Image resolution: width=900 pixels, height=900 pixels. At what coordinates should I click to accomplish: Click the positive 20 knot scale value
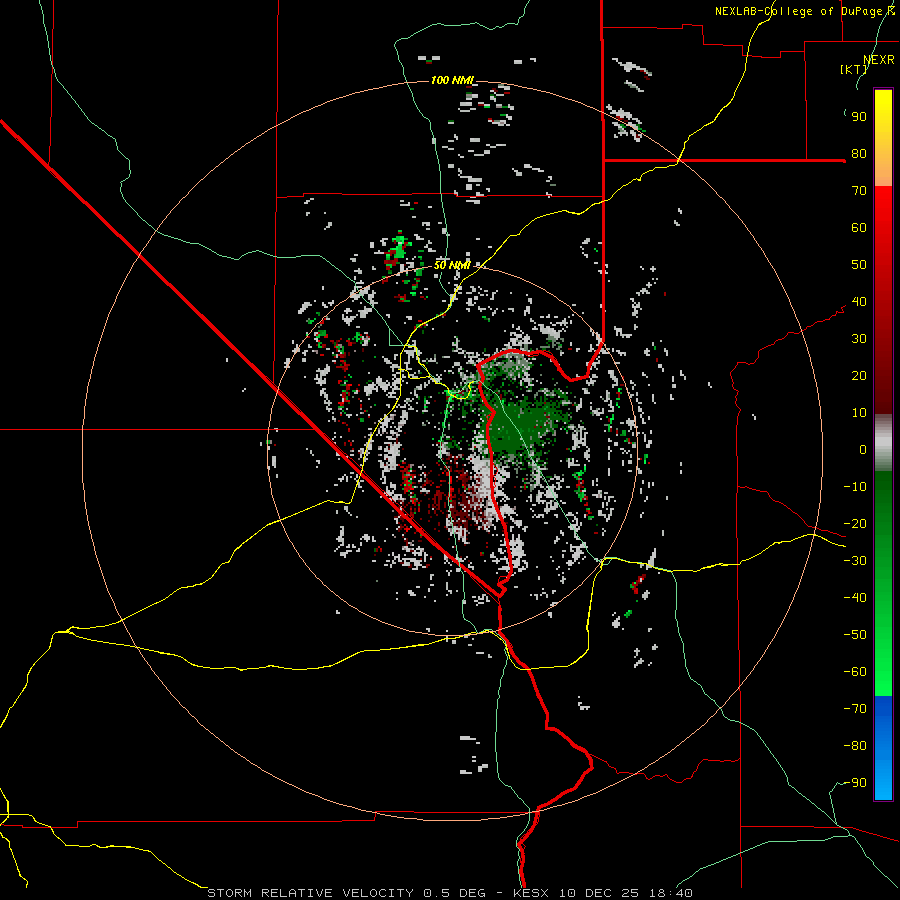coord(859,376)
